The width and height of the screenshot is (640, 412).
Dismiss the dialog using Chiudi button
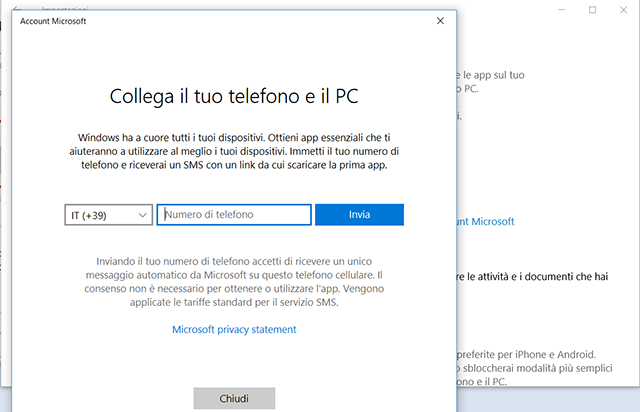[x=234, y=399]
